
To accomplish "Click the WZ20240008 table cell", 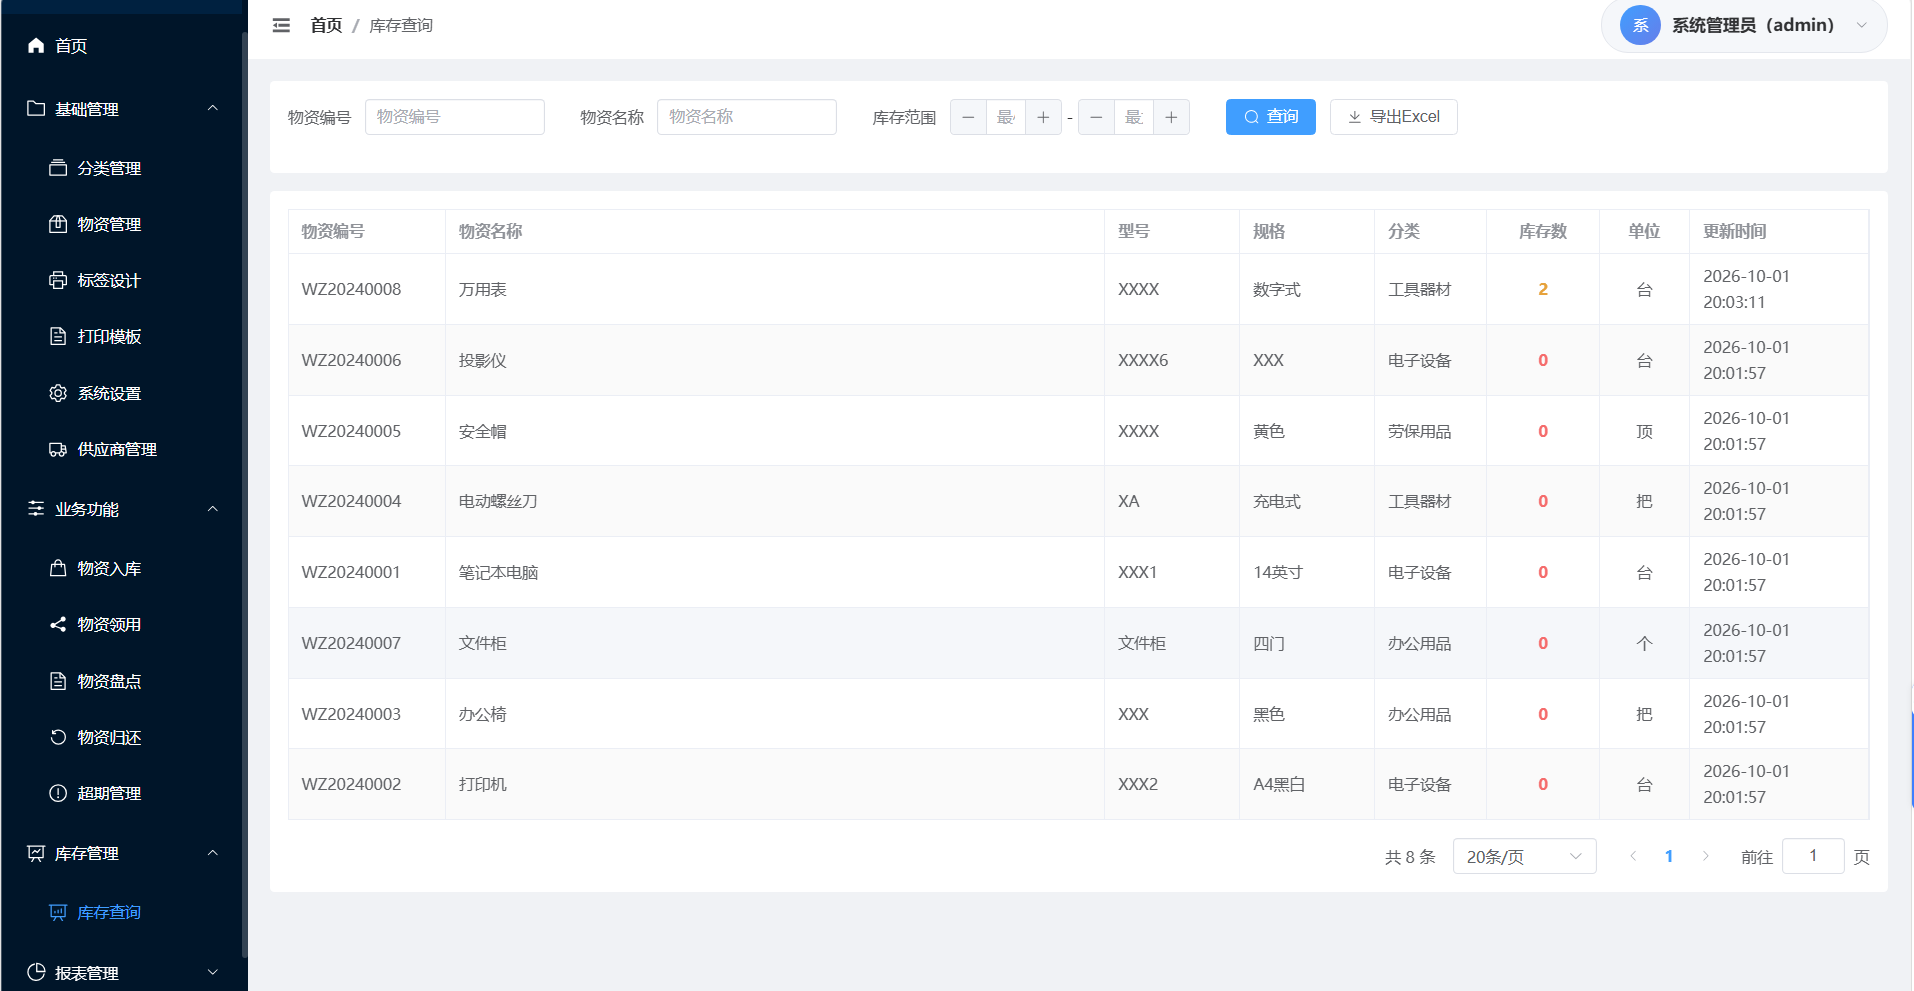I will coord(367,289).
